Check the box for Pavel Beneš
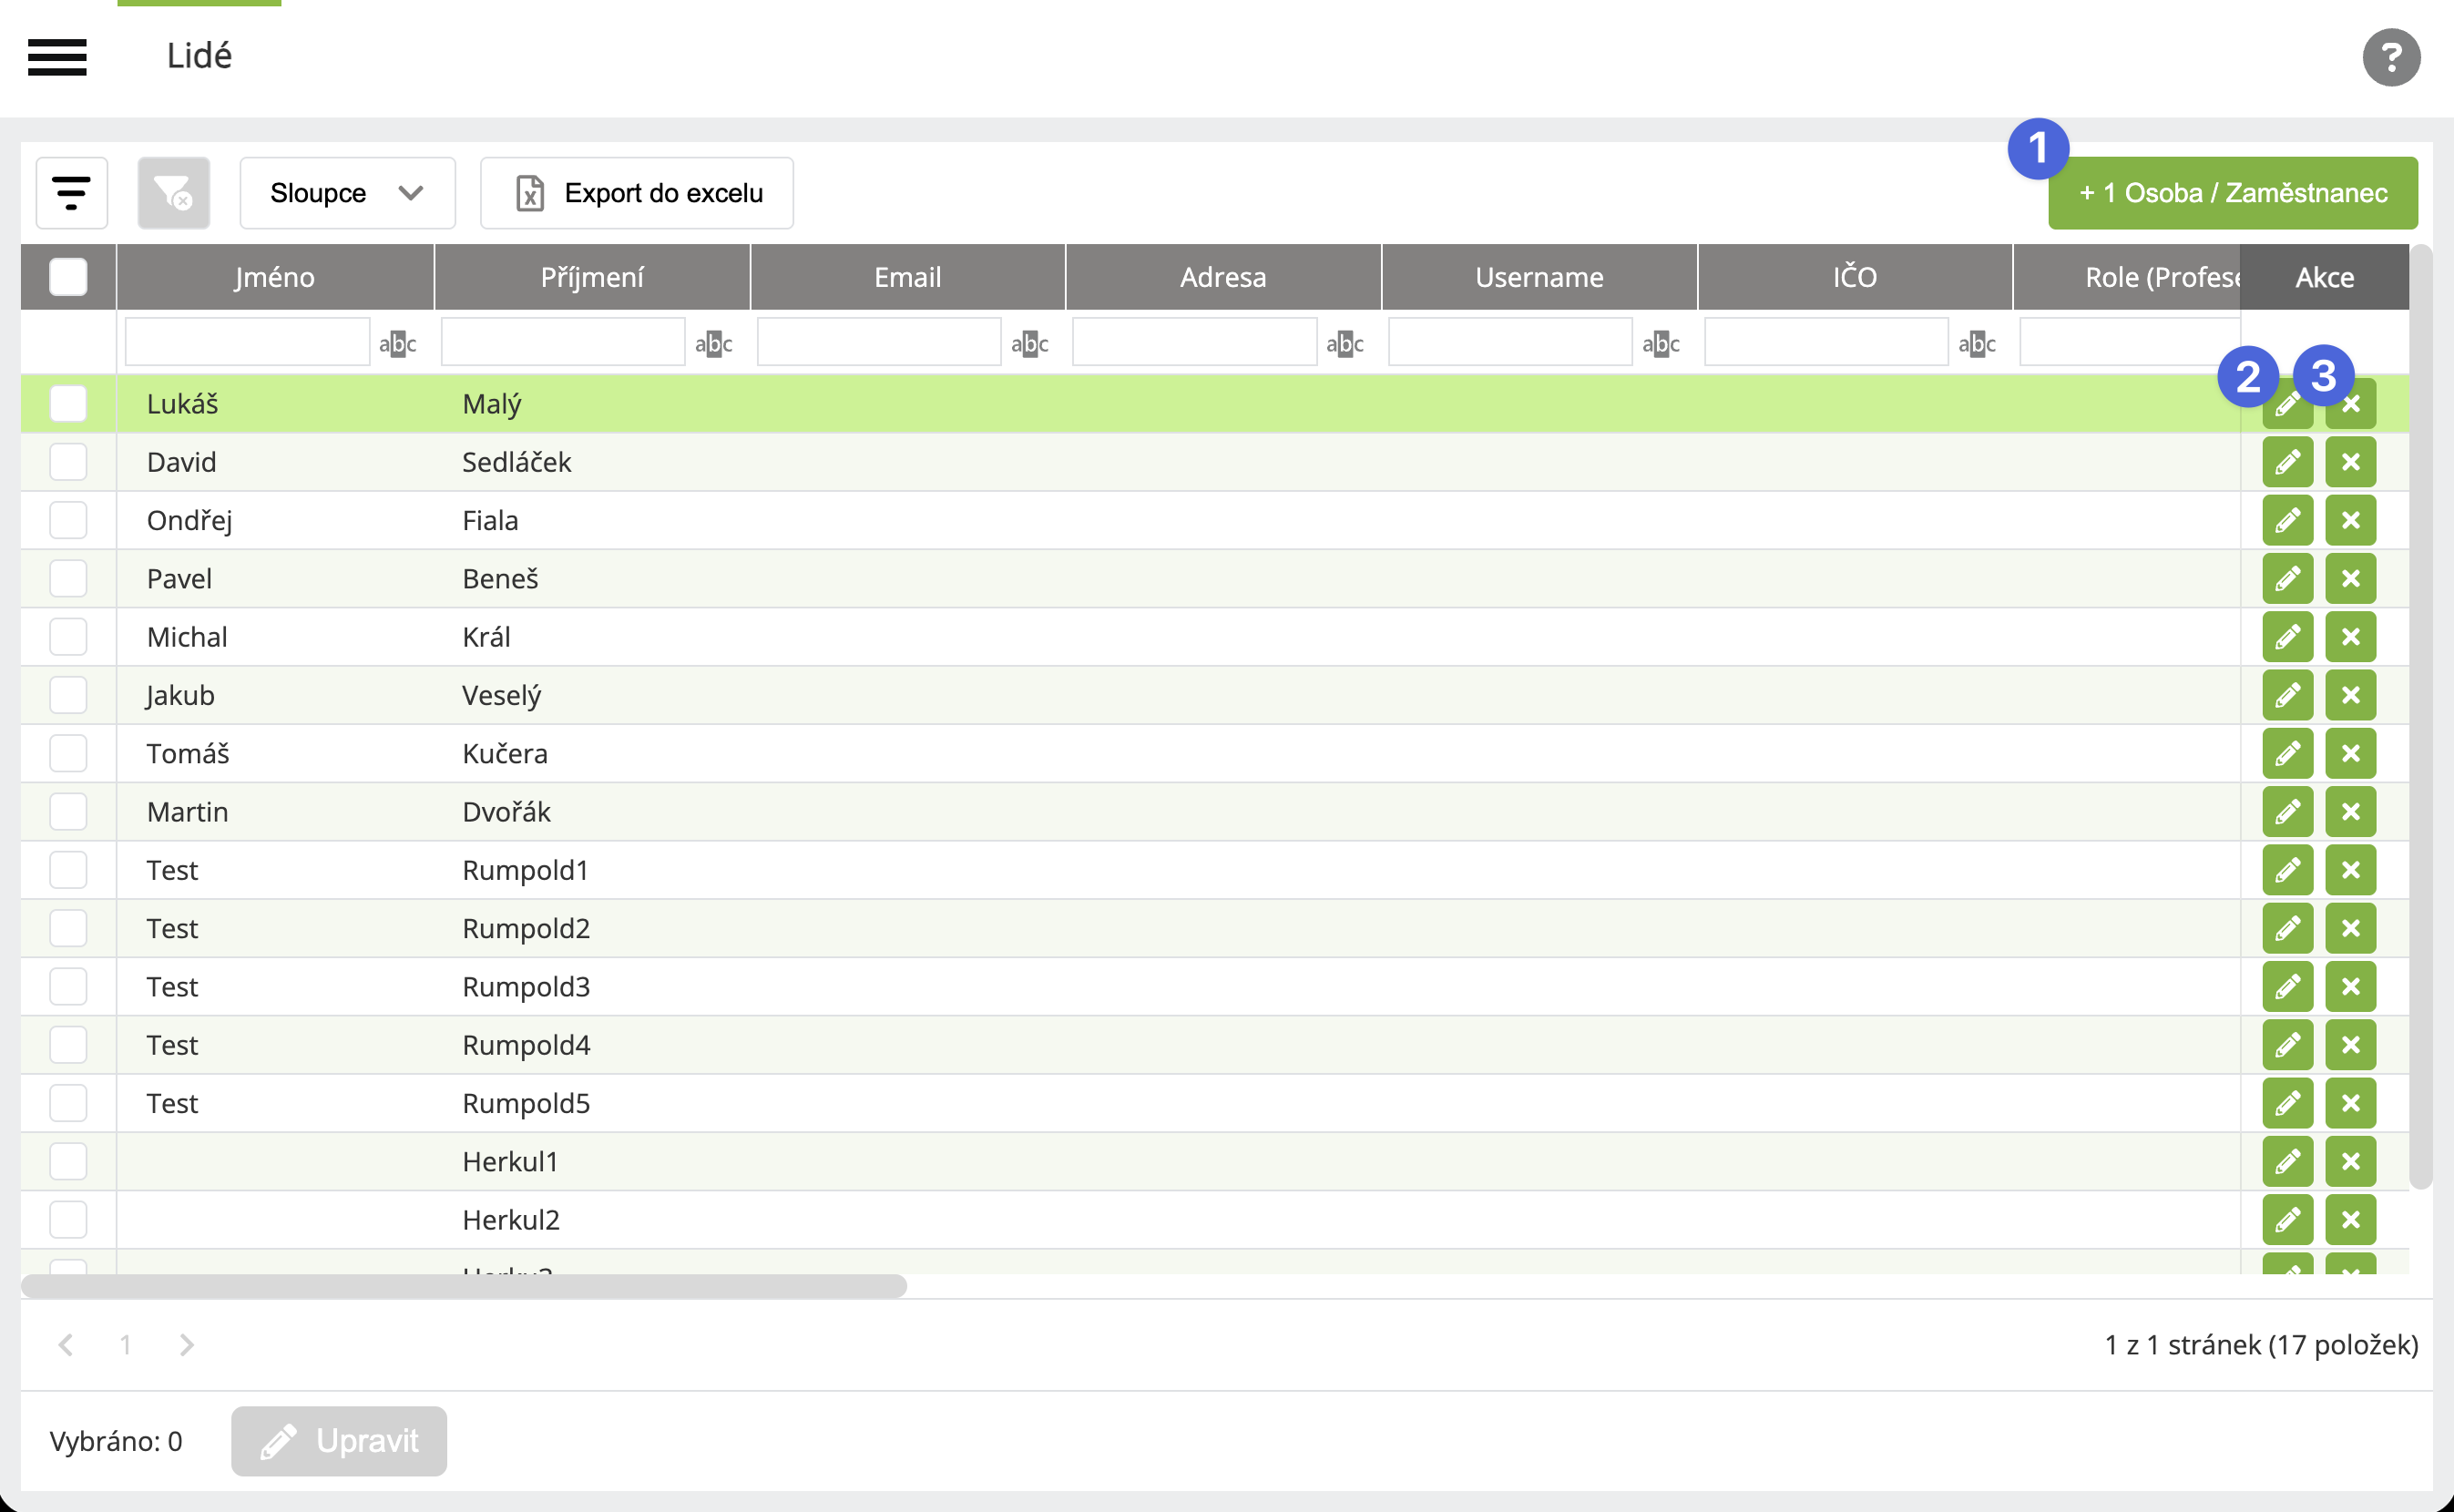Viewport: 2454px width, 1512px height. coord(68,579)
